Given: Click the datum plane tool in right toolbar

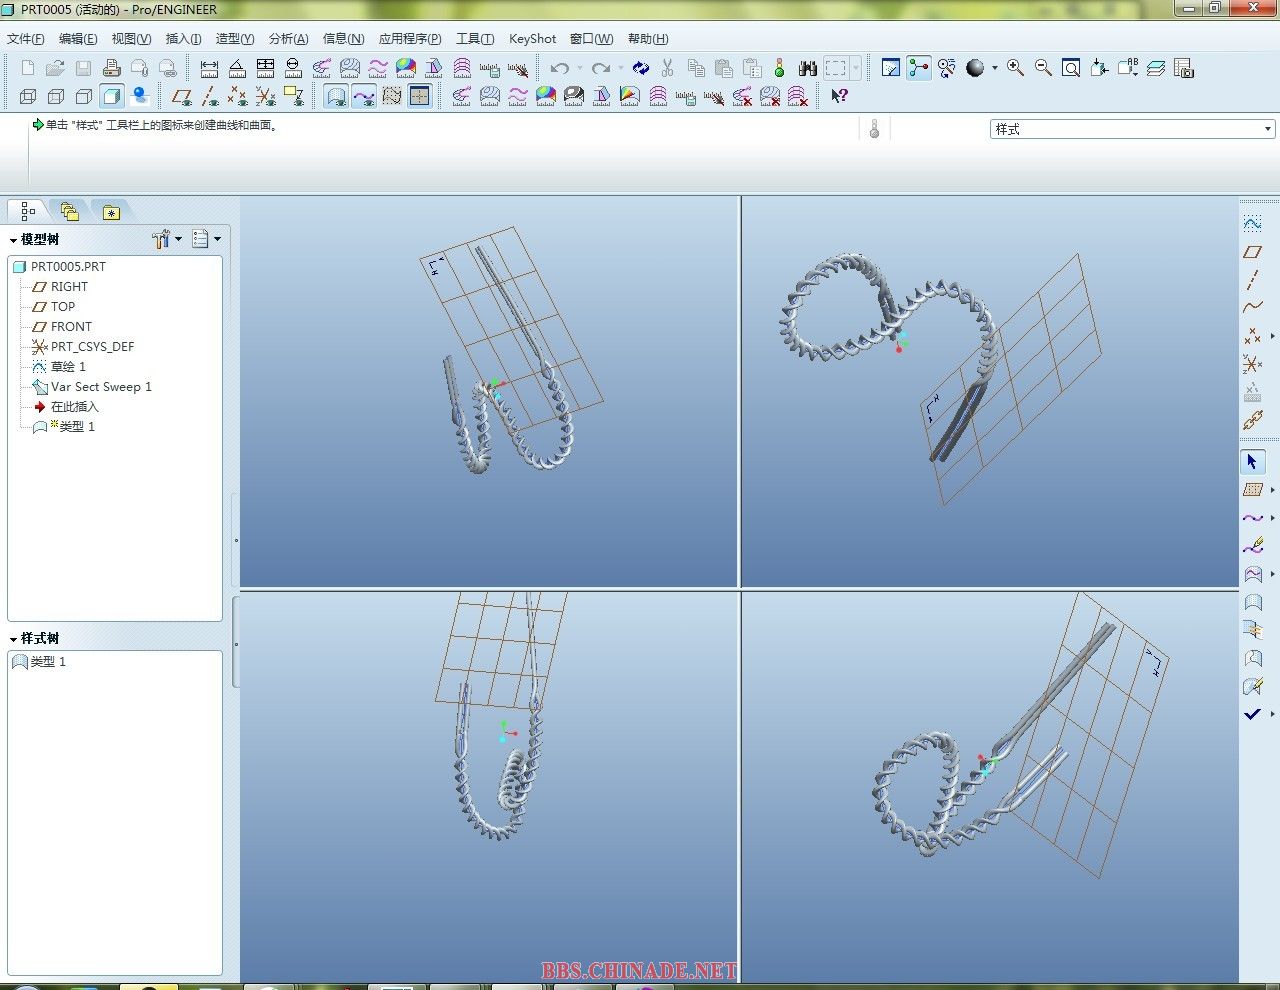Looking at the screenshot, I should pyautogui.click(x=1252, y=252).
